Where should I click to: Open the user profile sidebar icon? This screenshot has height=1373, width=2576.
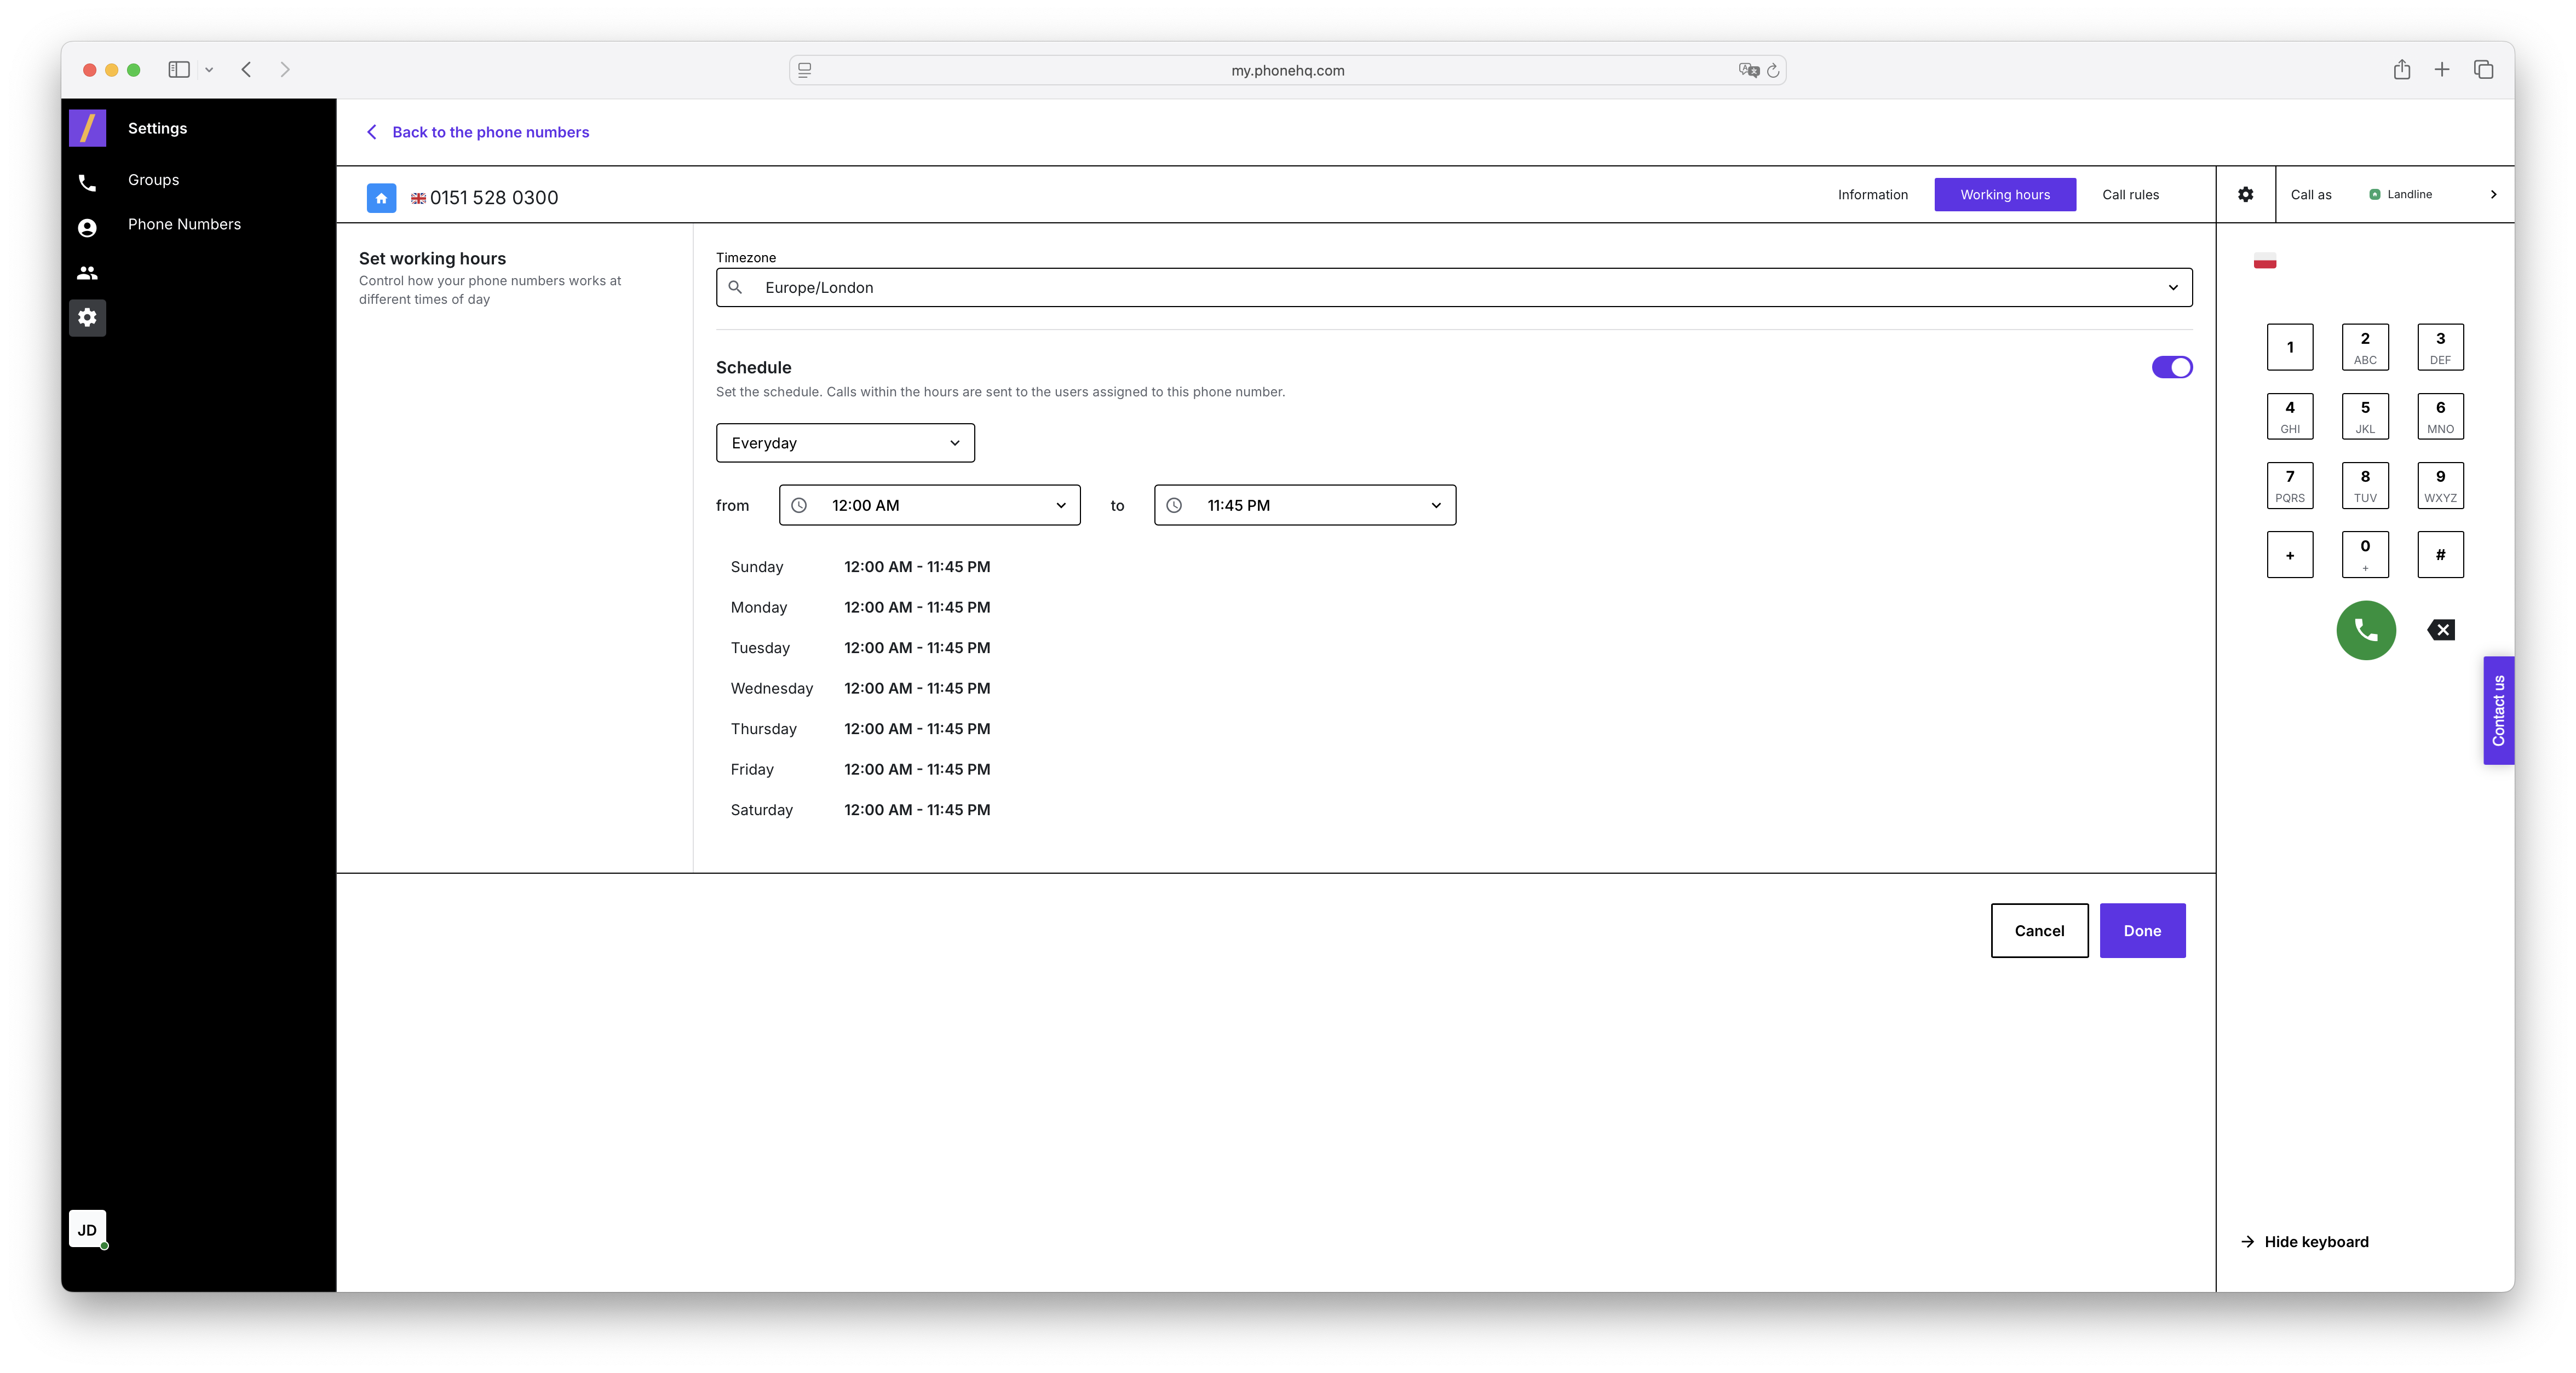pyautogui.click(x=87, y=228)
